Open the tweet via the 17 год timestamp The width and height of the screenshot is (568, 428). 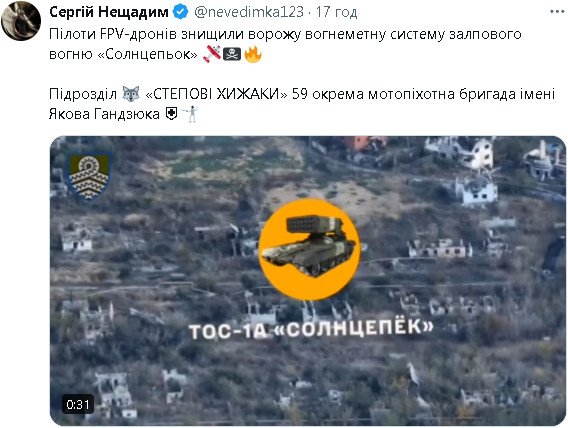tap(337, 12)
